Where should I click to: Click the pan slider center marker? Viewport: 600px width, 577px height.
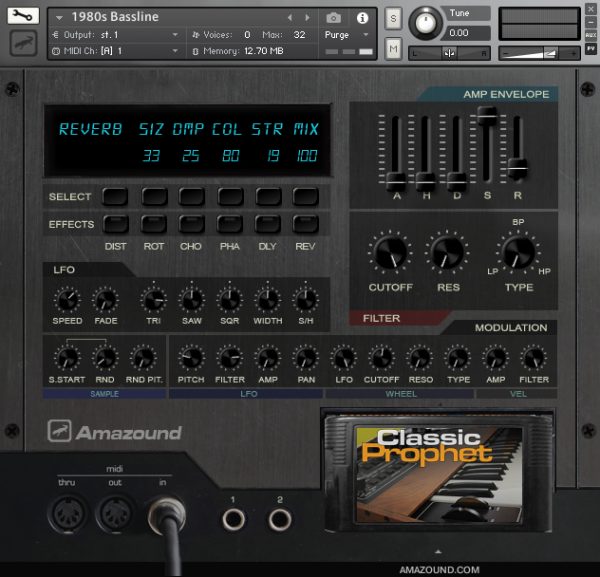[449, 53]
